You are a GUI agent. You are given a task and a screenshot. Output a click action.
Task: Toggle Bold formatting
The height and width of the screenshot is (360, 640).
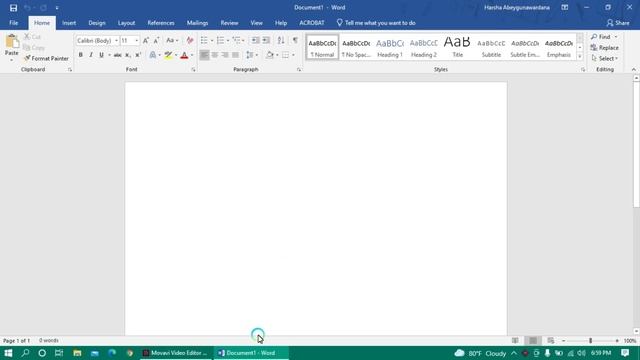pyautogui.click(x=80, y=55)
